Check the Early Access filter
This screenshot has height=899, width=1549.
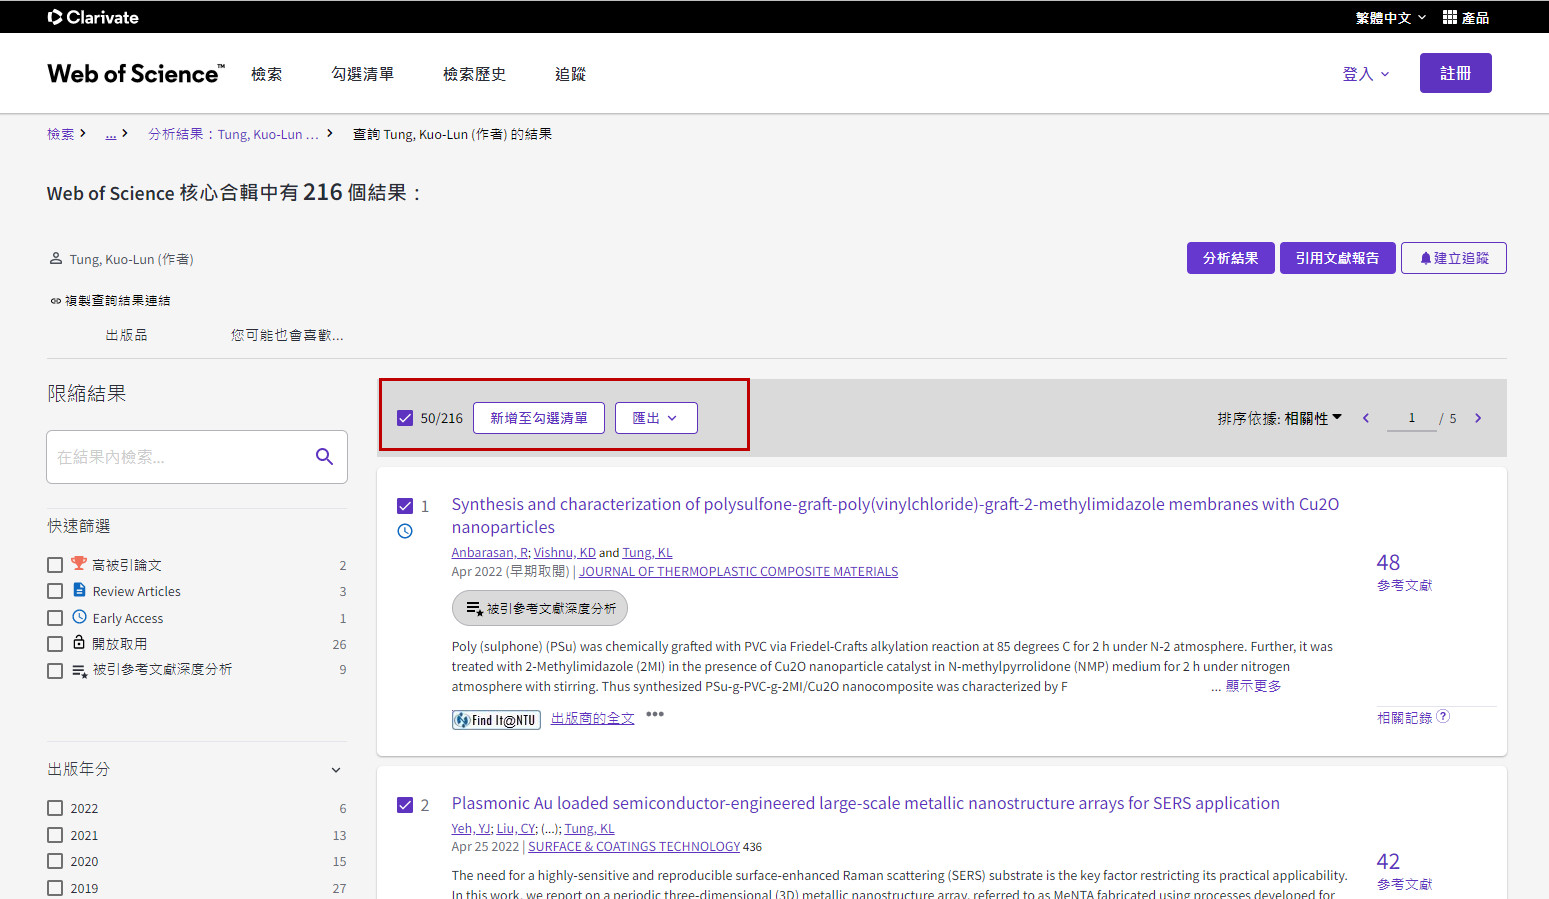(55, 618)
